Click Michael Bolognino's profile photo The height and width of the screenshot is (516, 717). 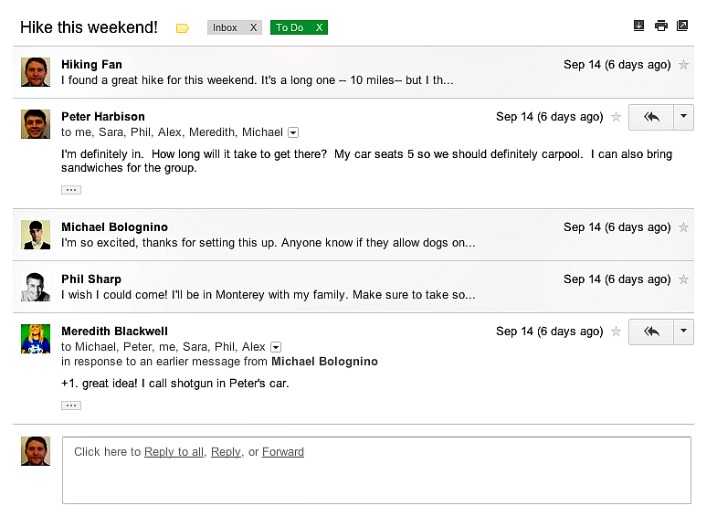tap(36, 235)
